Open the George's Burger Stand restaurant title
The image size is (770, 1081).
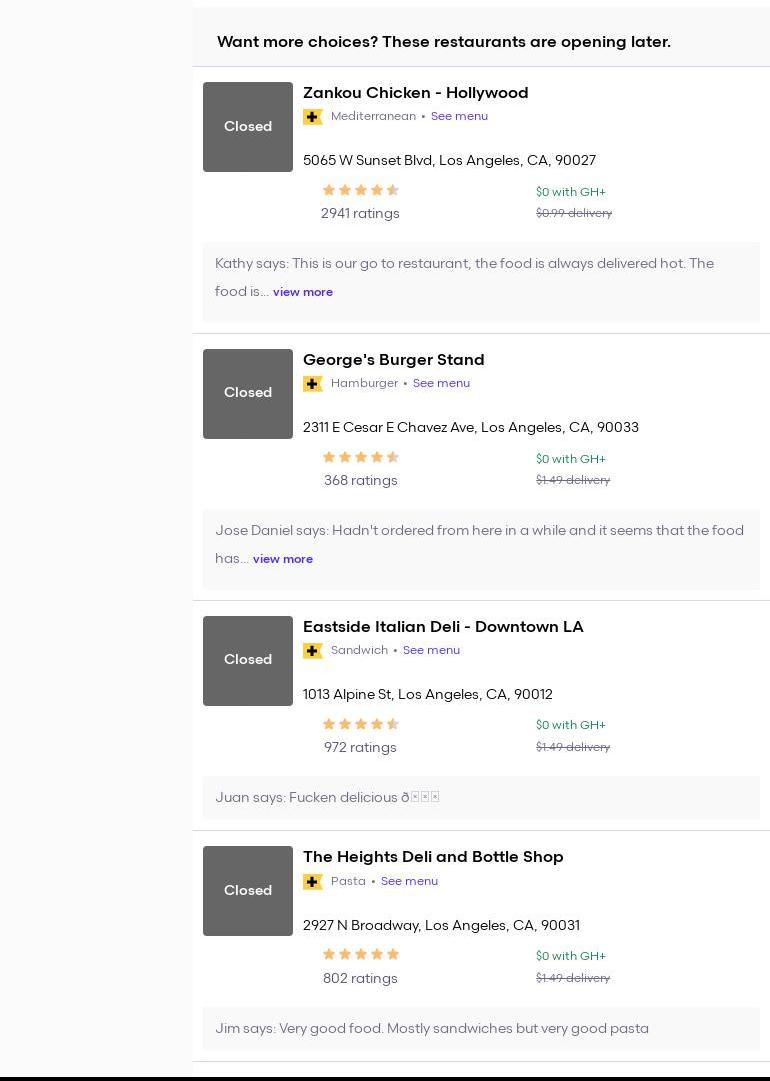393,360
